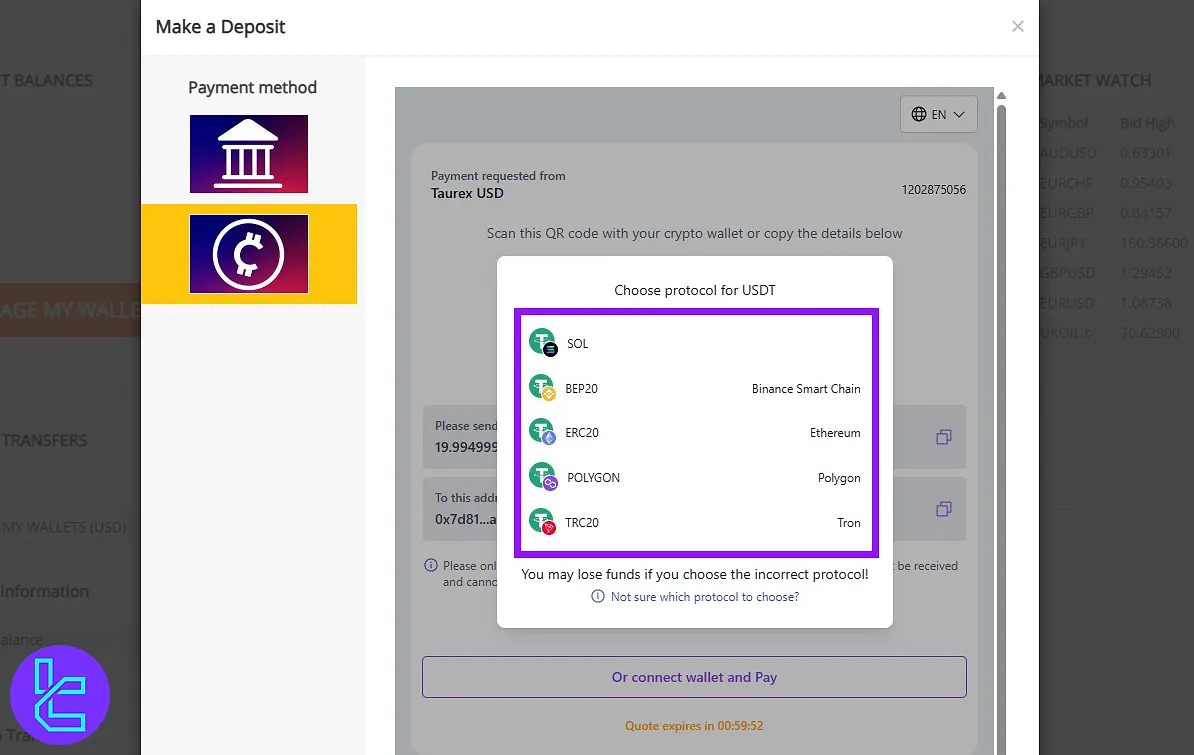1194x755 pixels.
Task: Click the 'Choose protocol for USDT' heading
Action: coord(694,290)
